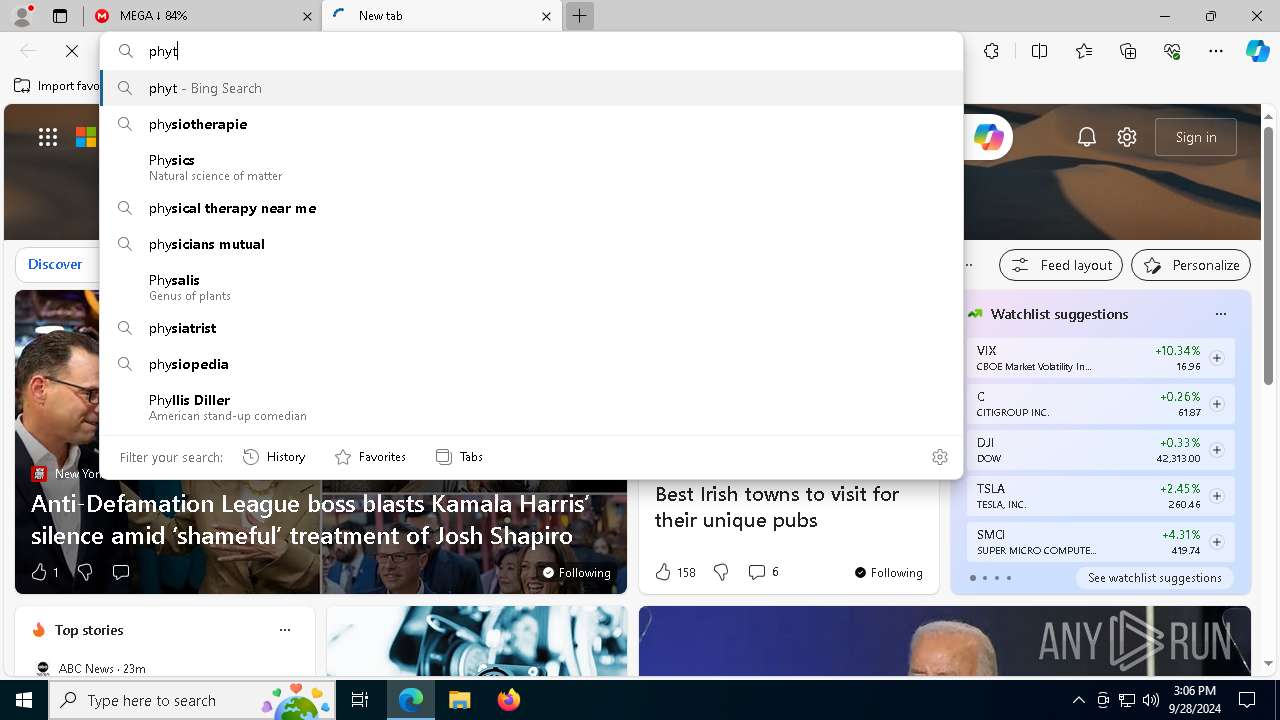Image resolution: width=1280 pixels, height=720 pixels.
Task: Choose Phyllis Diller suggestion
Action: tap(532, 406)
